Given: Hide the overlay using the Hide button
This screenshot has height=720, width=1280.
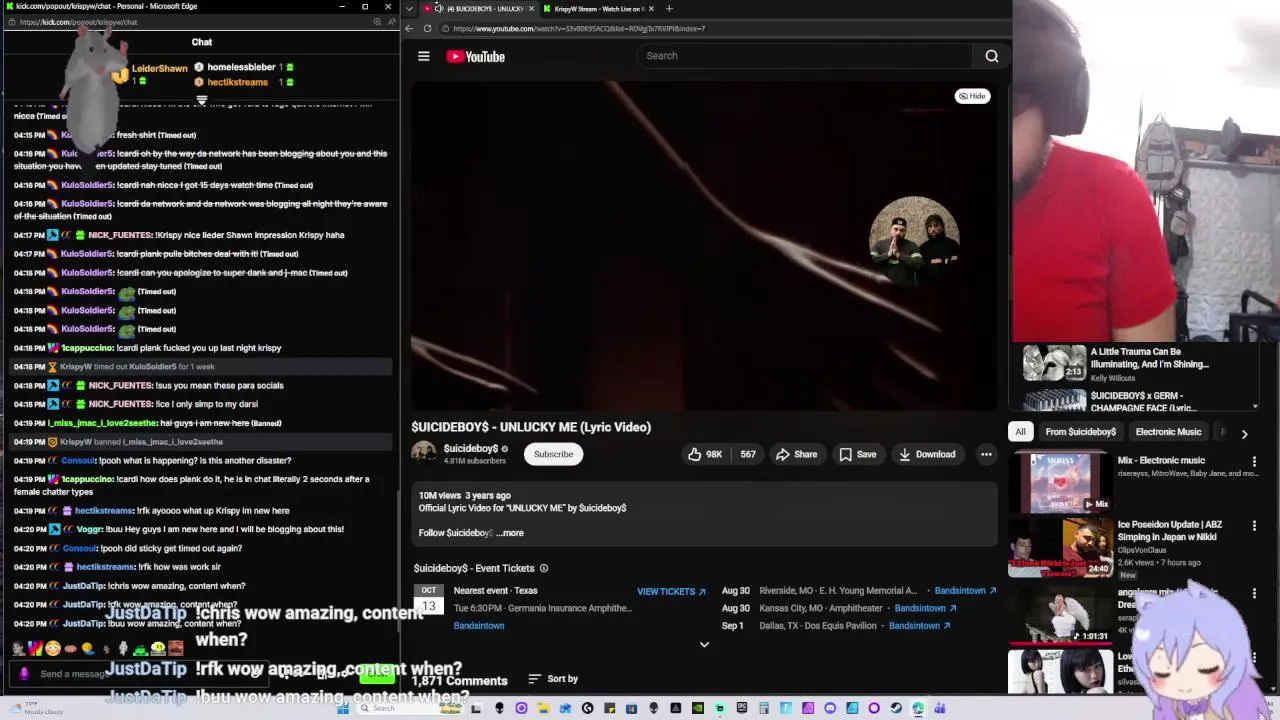Looking at the screenshot, I should point(972,96).
